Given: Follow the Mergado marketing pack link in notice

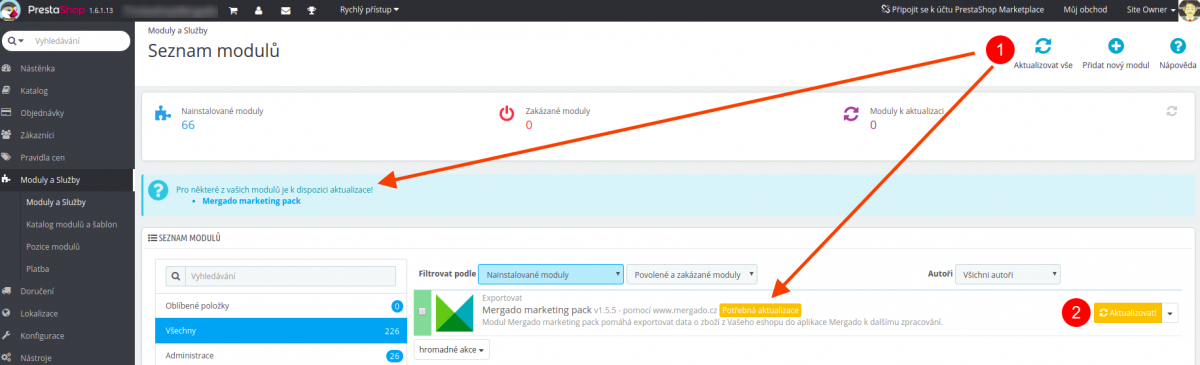Looking at the screenshot, I should click(251, 201).
